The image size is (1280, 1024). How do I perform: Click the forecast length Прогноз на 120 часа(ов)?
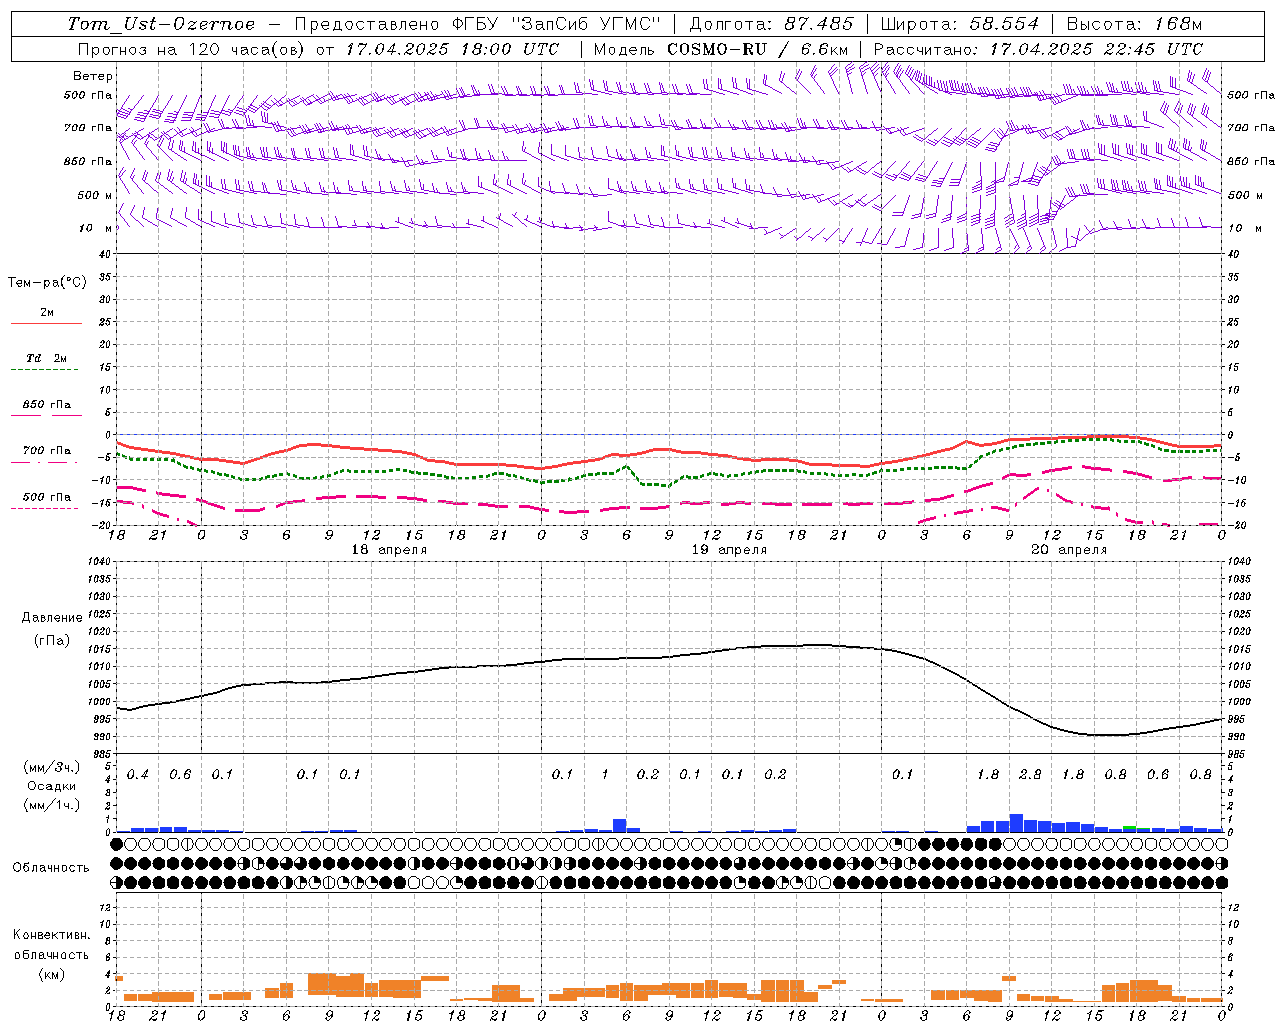192,49
